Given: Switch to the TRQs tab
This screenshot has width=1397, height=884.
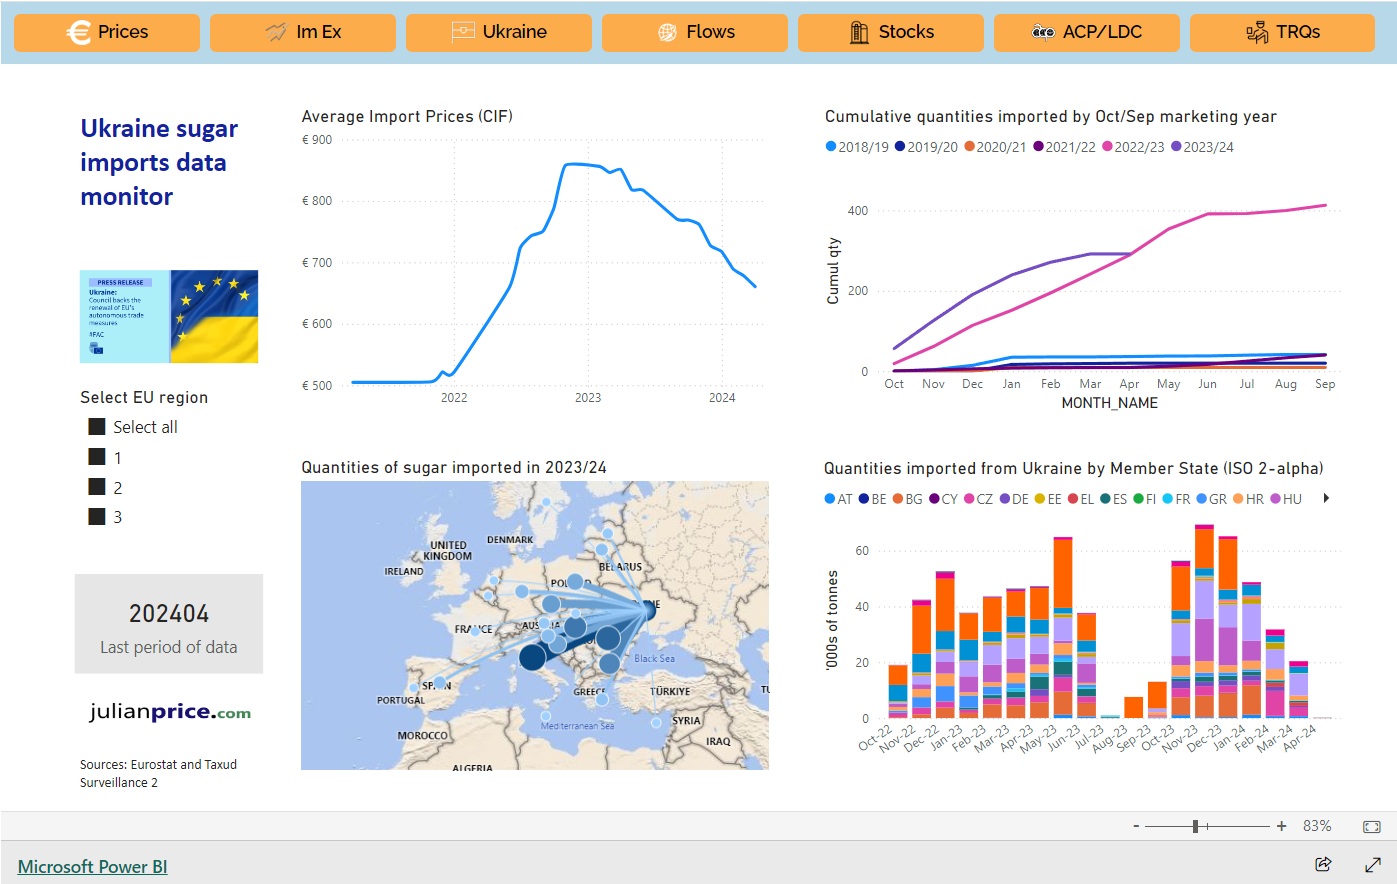Looking at the screenshot, I should [x=1282, y=31].
